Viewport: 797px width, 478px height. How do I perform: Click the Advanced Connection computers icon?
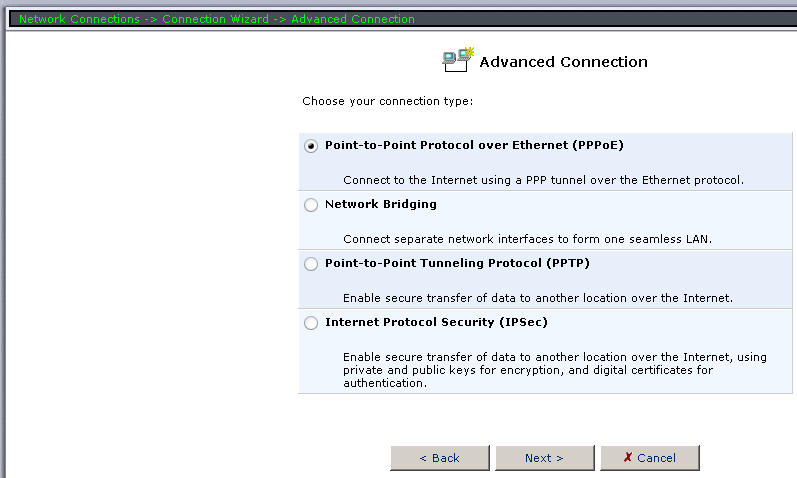(458, 60)
